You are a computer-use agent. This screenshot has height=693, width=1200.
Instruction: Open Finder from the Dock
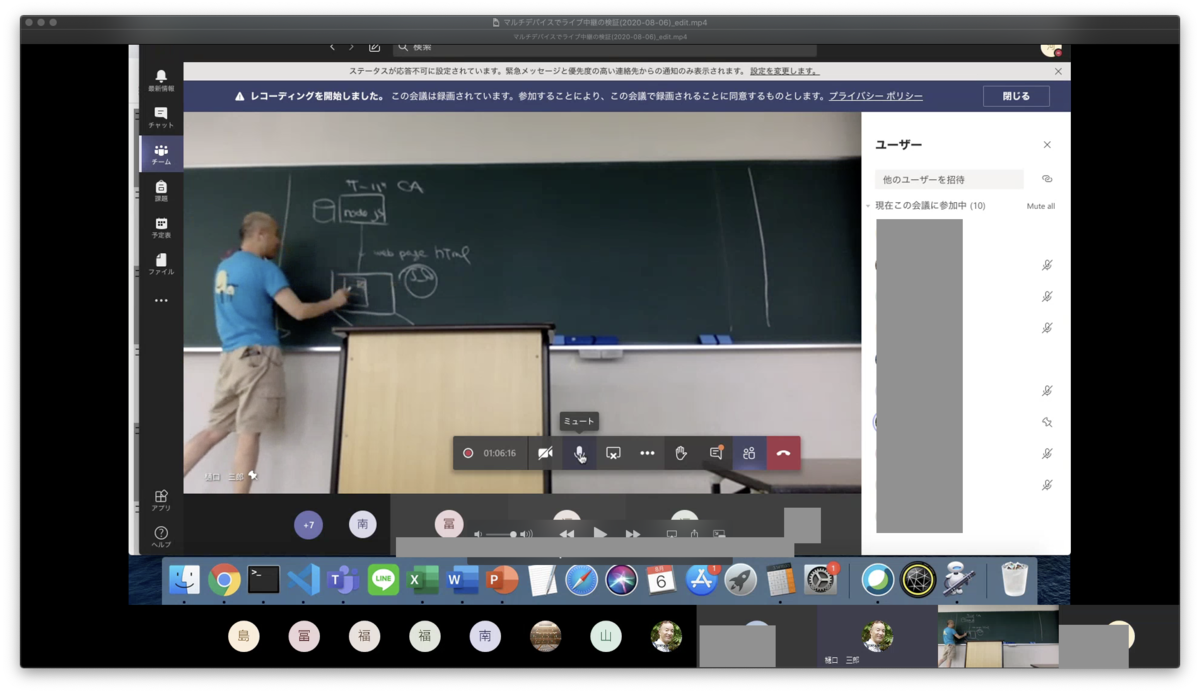click(184, 580)
